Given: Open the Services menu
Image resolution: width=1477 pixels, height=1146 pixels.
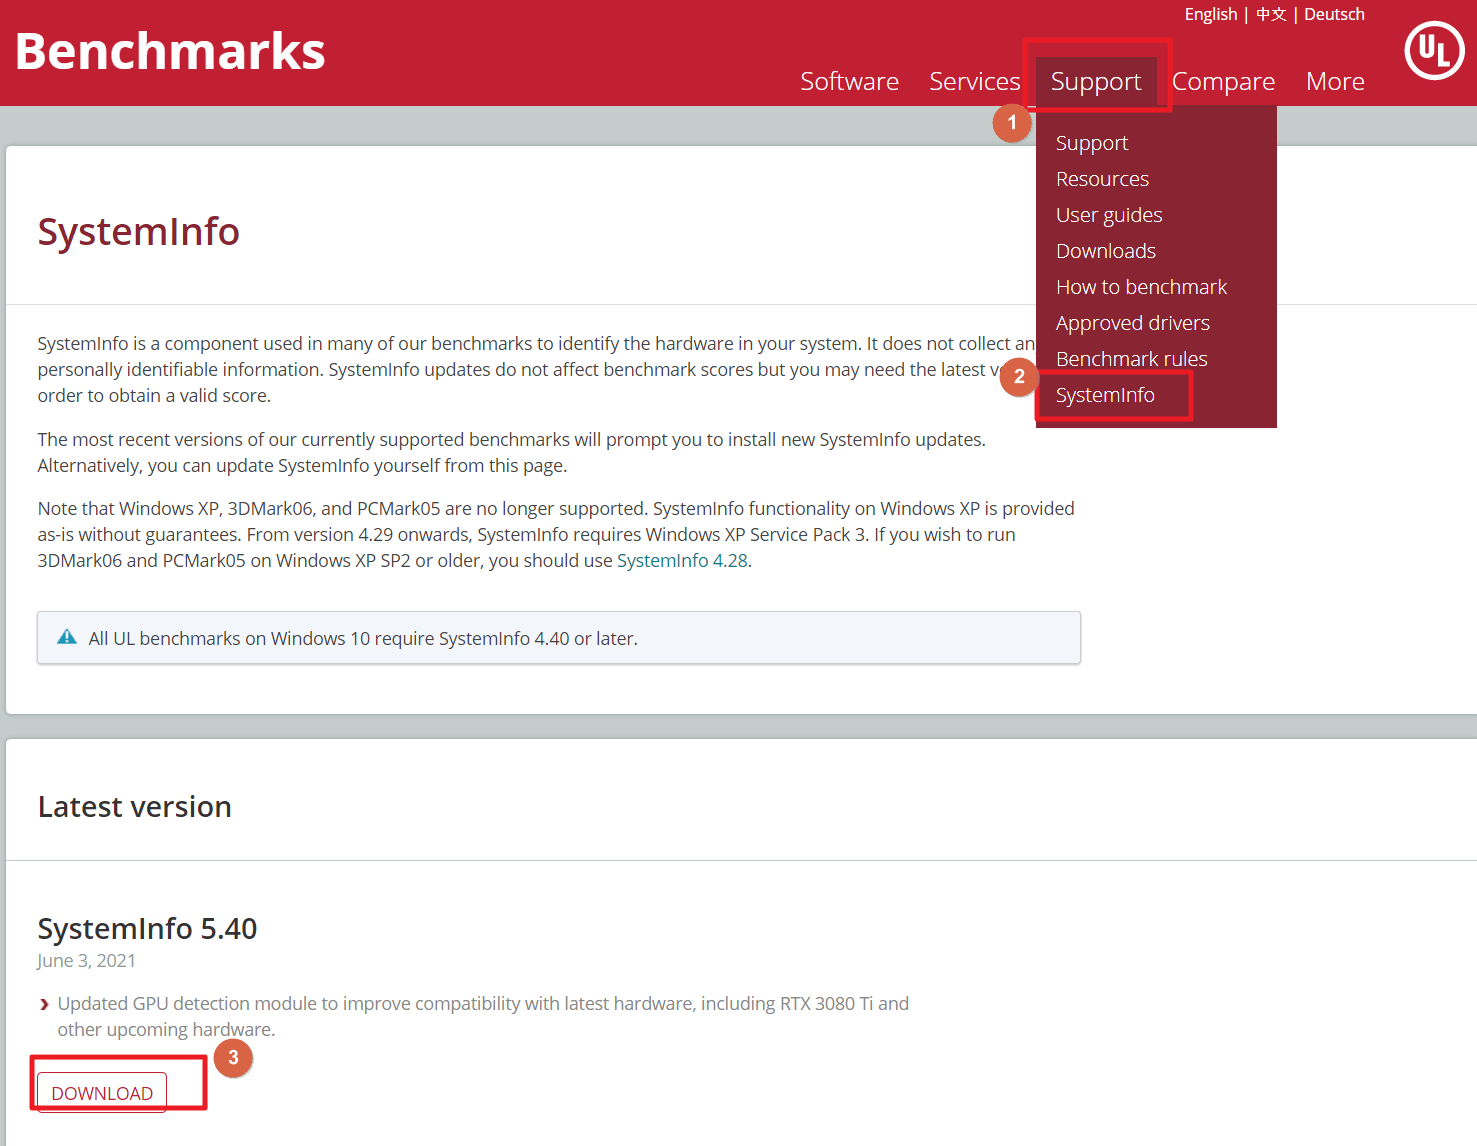Looking at the screenshot, I should pyautogui.click(x=974, y=81).
